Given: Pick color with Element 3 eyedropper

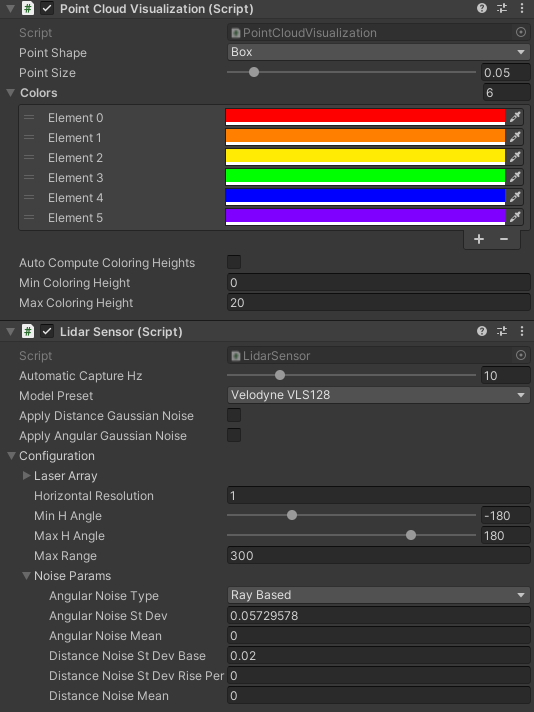Looking at the screenshot, I should [x=514, y=177].
